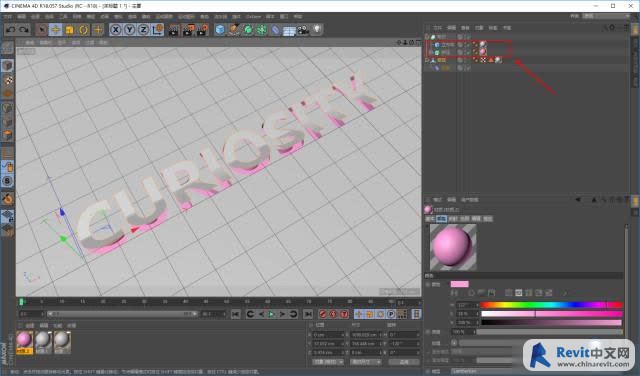640x376 pixels.
Task: Click the H rotation field in the Coordinates manager
Action: coord(404,335)
